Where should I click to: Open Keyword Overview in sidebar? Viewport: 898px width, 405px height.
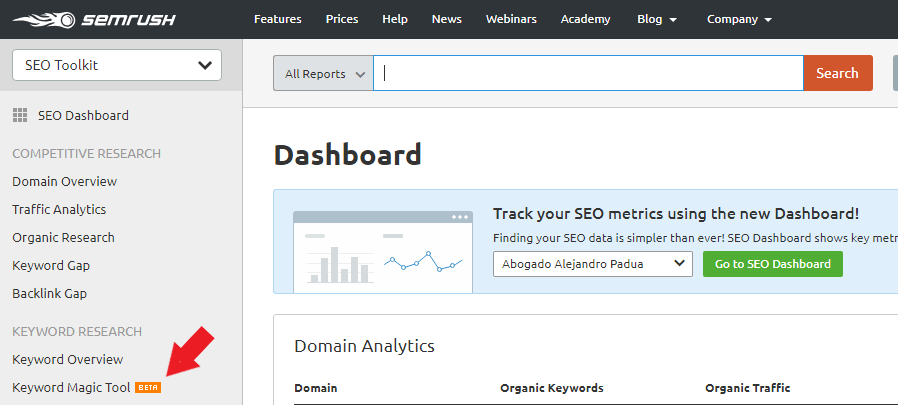[x=68, y=360]
